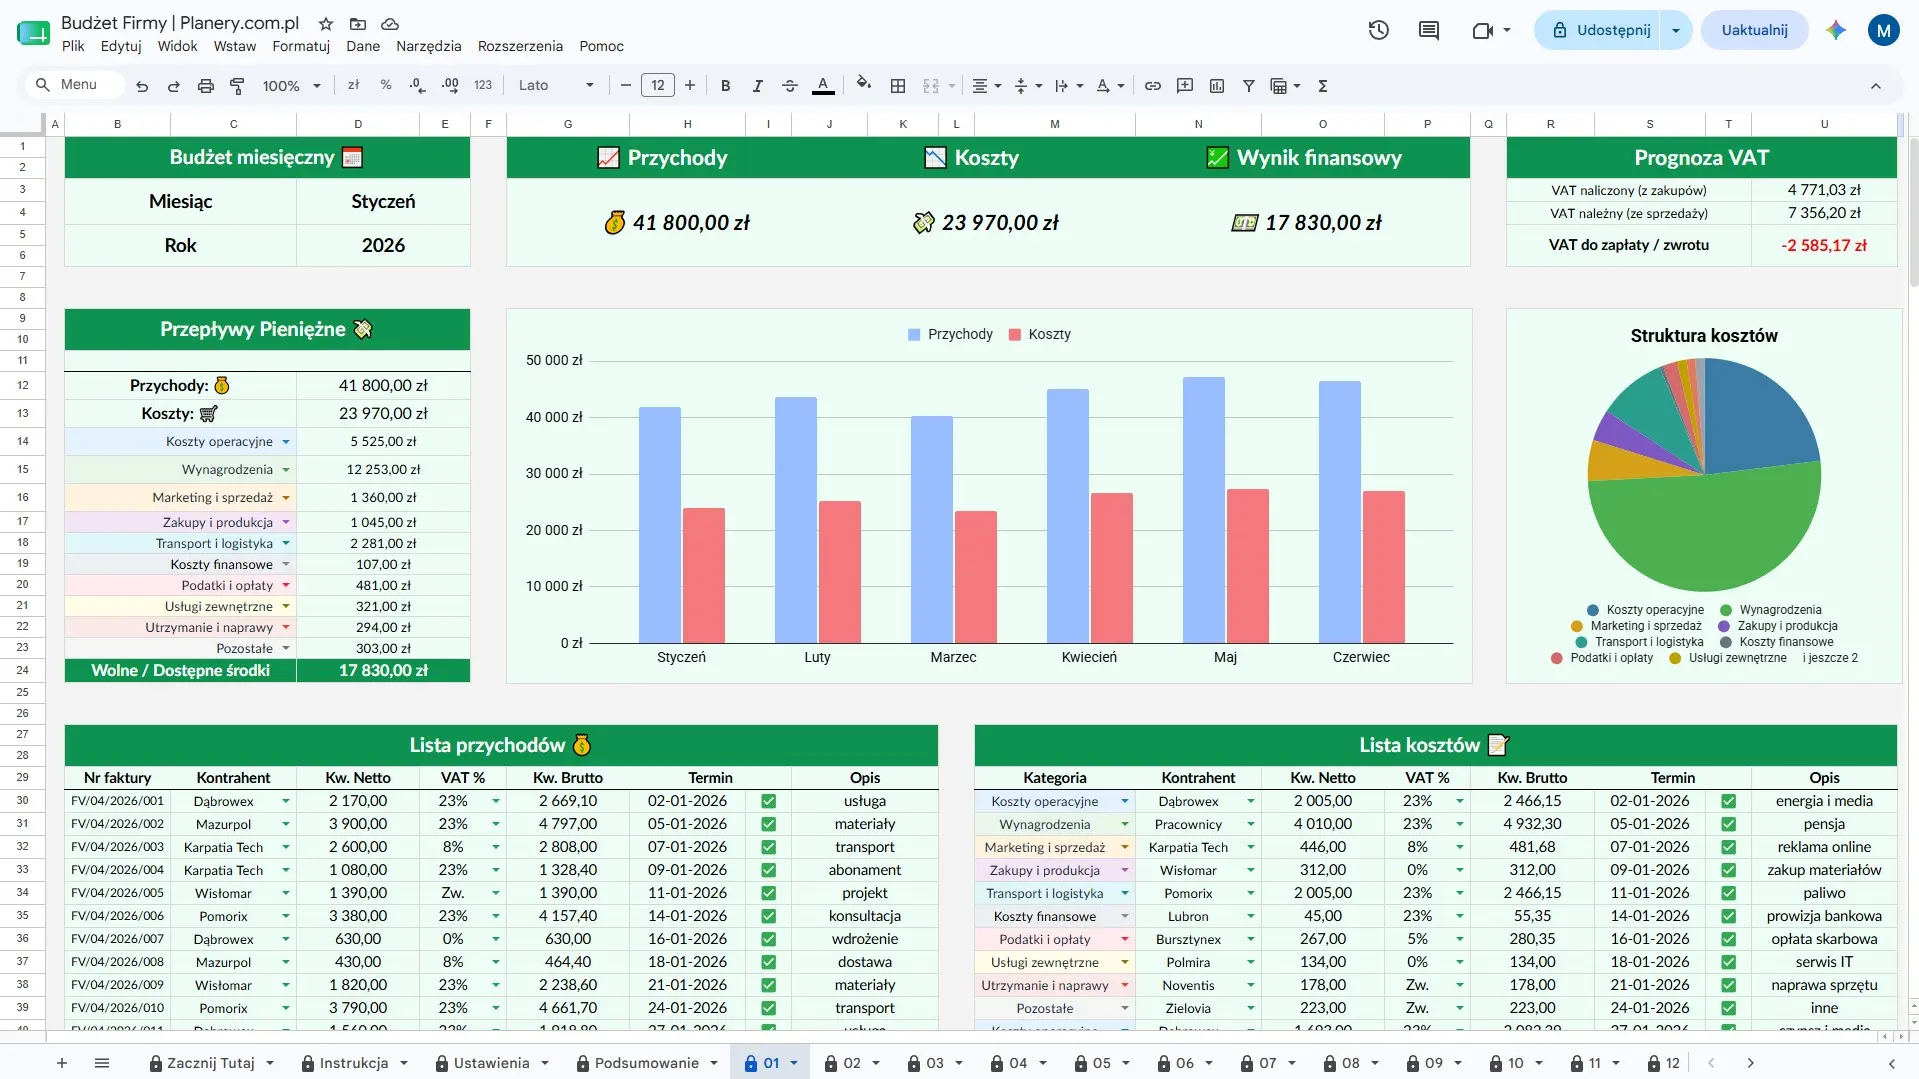Toggle checkbox for the paliwo cost row
This screenshot has width=1919, height=1079.
1729,893
